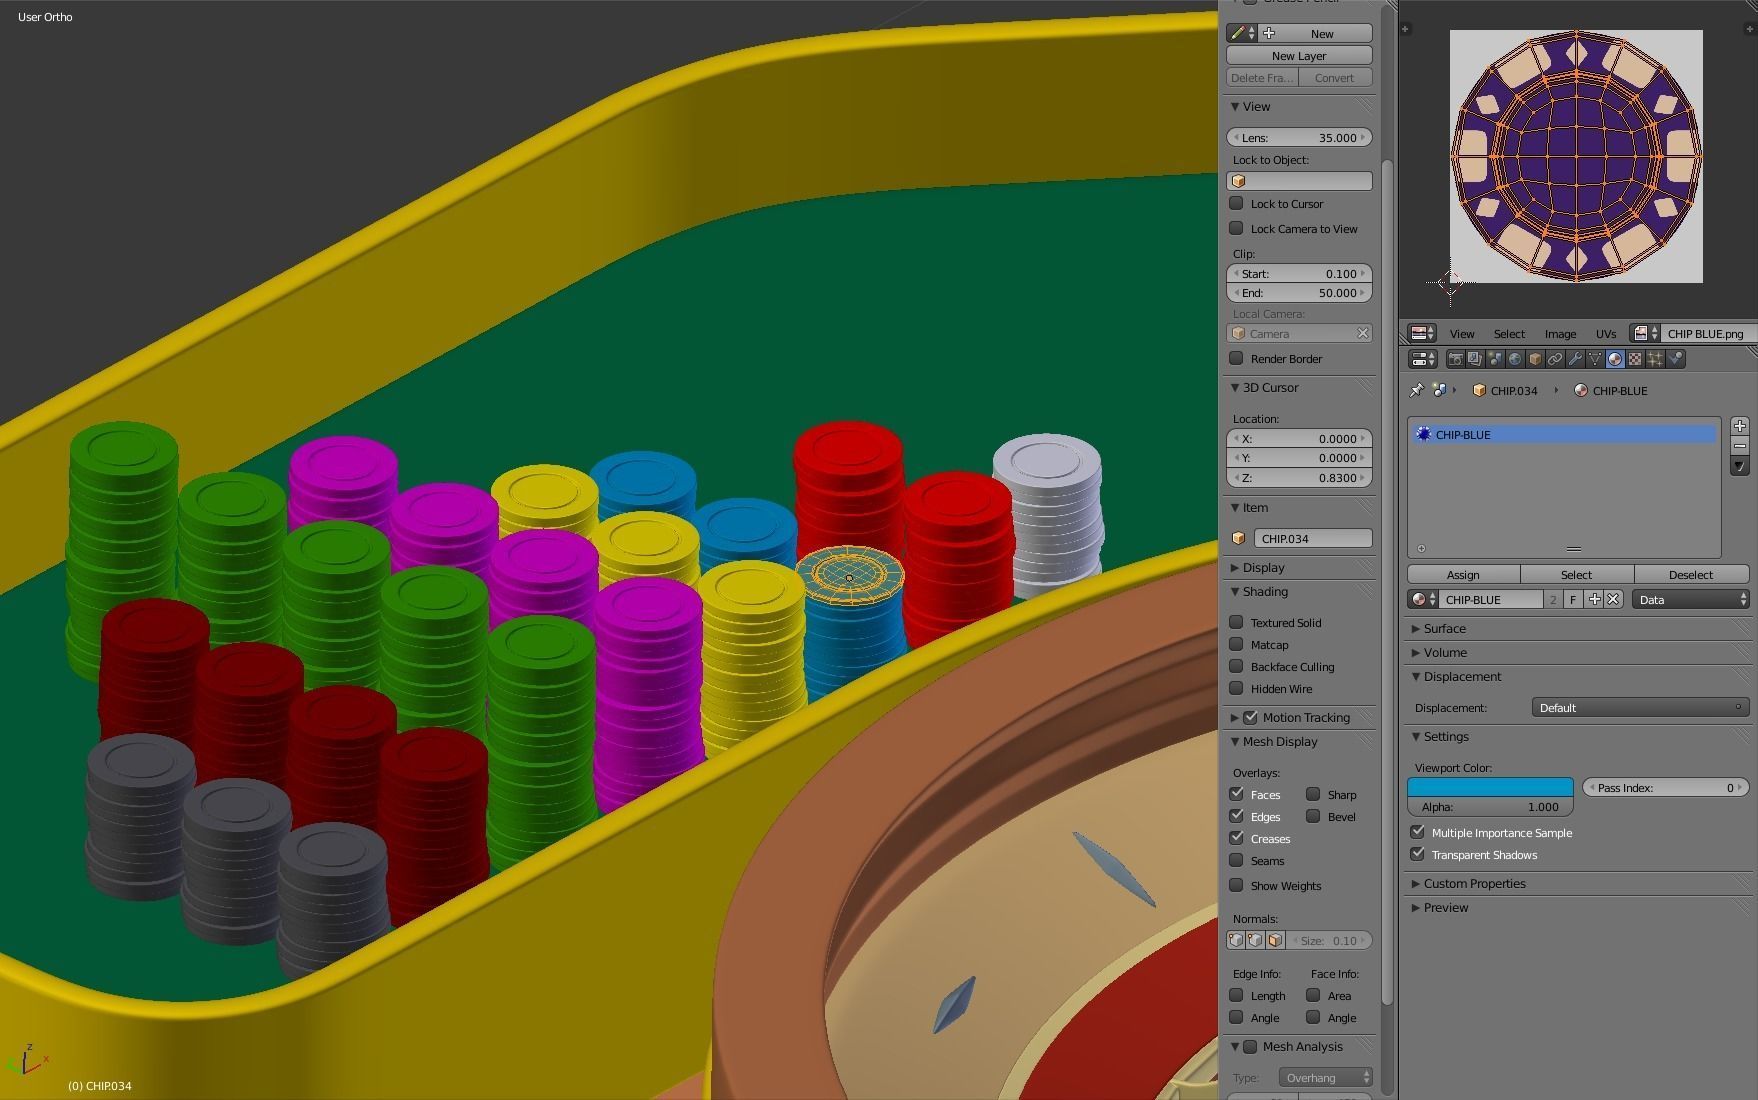Open the Texture properties tab (checker icon)
The height and width of the screenshot is (1100, 1758).
1635,359
